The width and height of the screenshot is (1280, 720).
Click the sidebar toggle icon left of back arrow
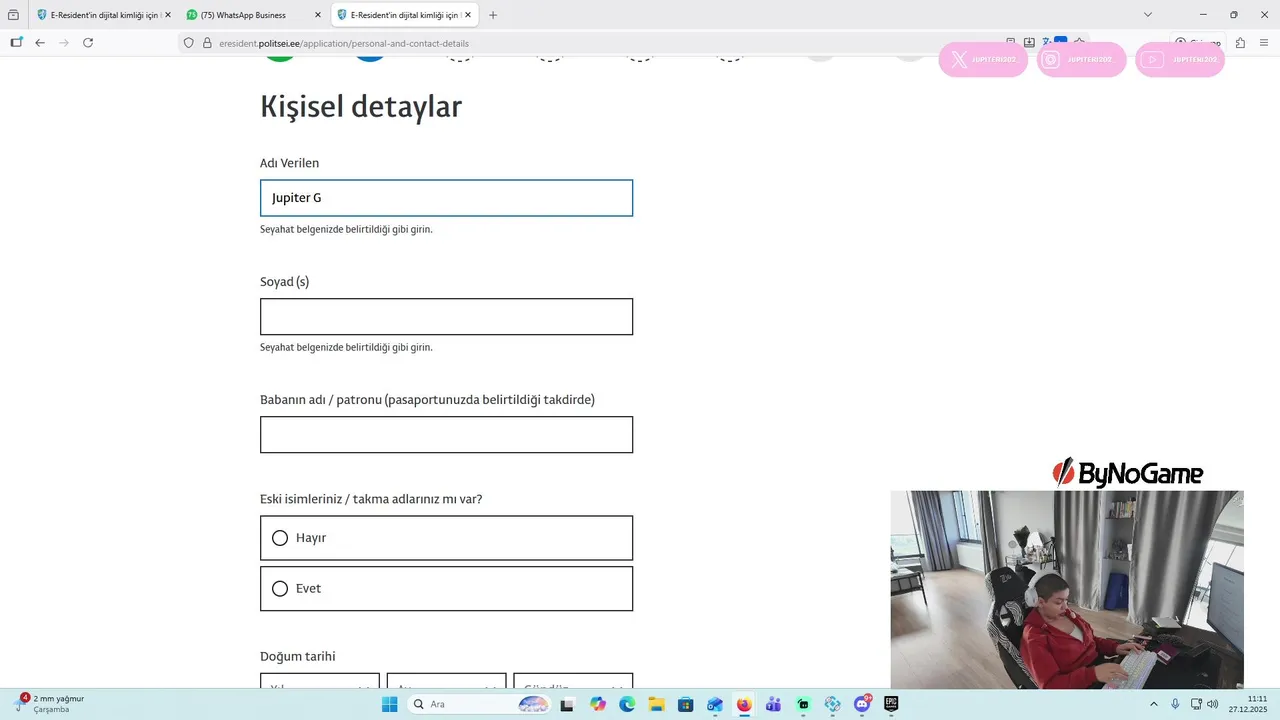(x=16, y=43)
